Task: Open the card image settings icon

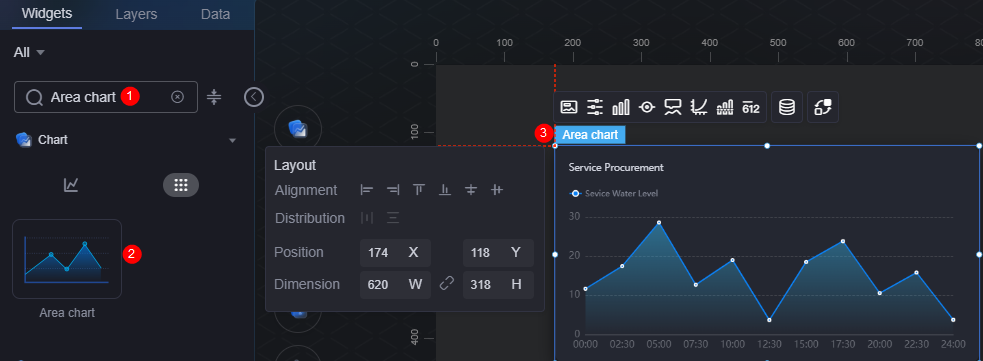Action: (569, 107)
